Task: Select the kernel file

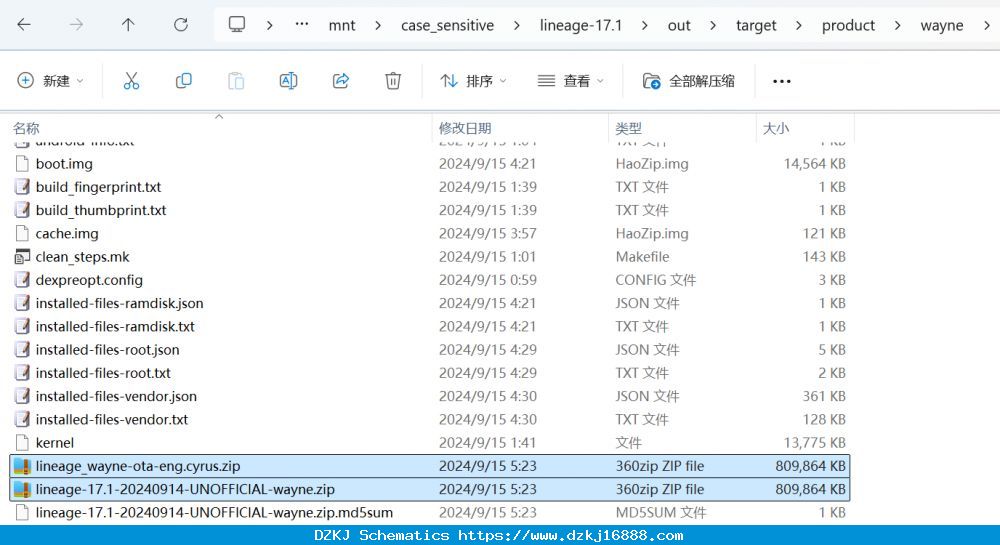Action: pyautogui.click(x=430, y=443)
